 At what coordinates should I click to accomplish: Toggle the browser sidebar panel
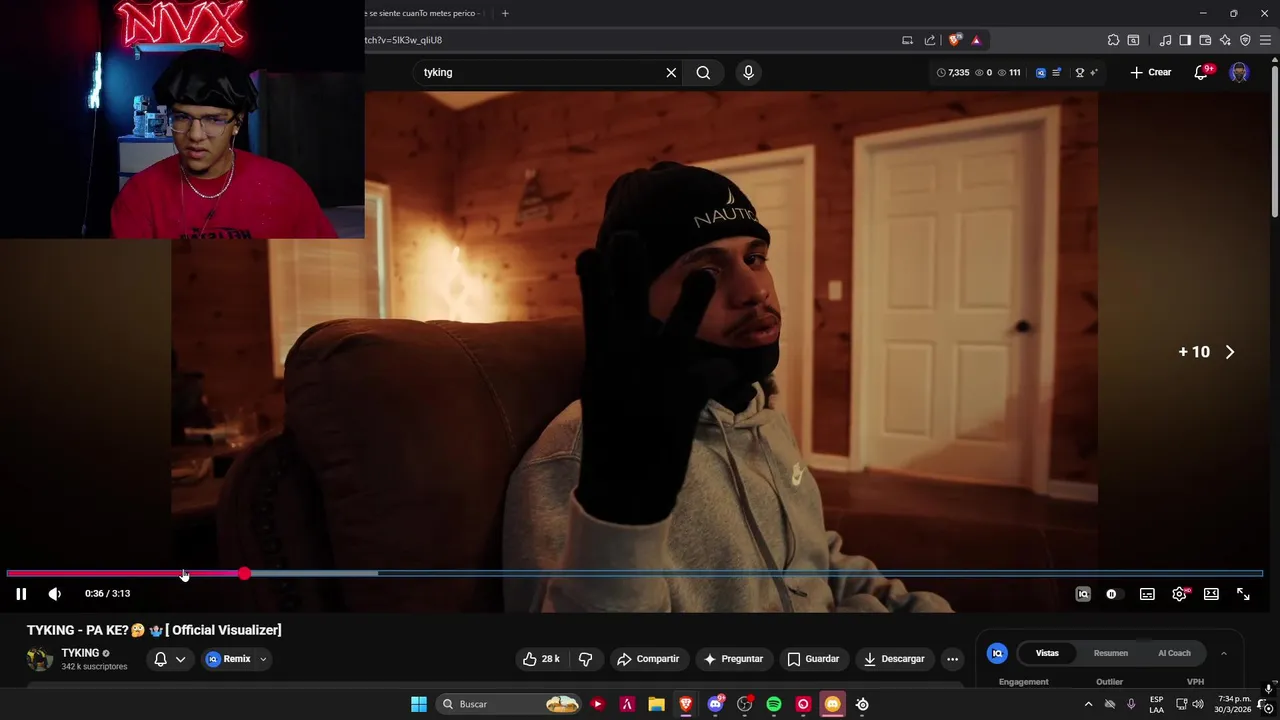[1185, 40]
